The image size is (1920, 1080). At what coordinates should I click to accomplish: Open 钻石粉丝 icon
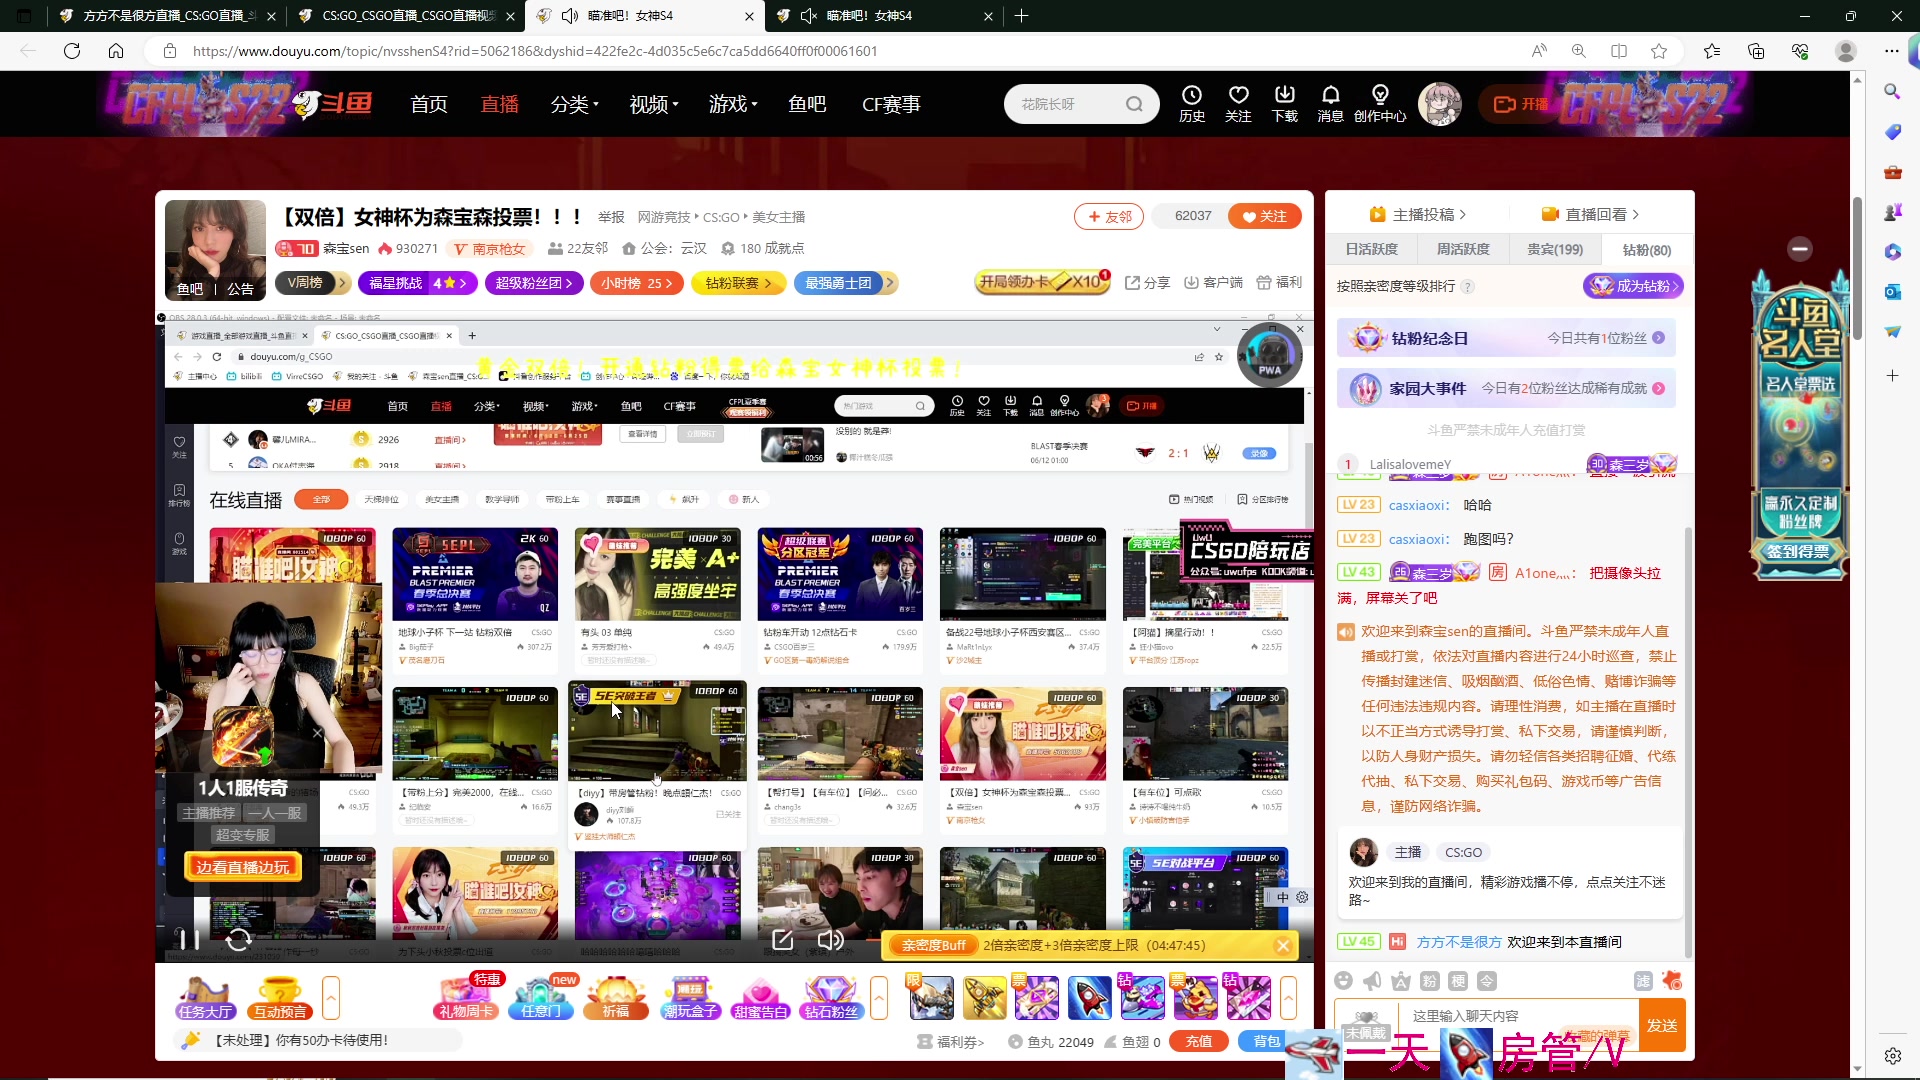coord(831,998)
